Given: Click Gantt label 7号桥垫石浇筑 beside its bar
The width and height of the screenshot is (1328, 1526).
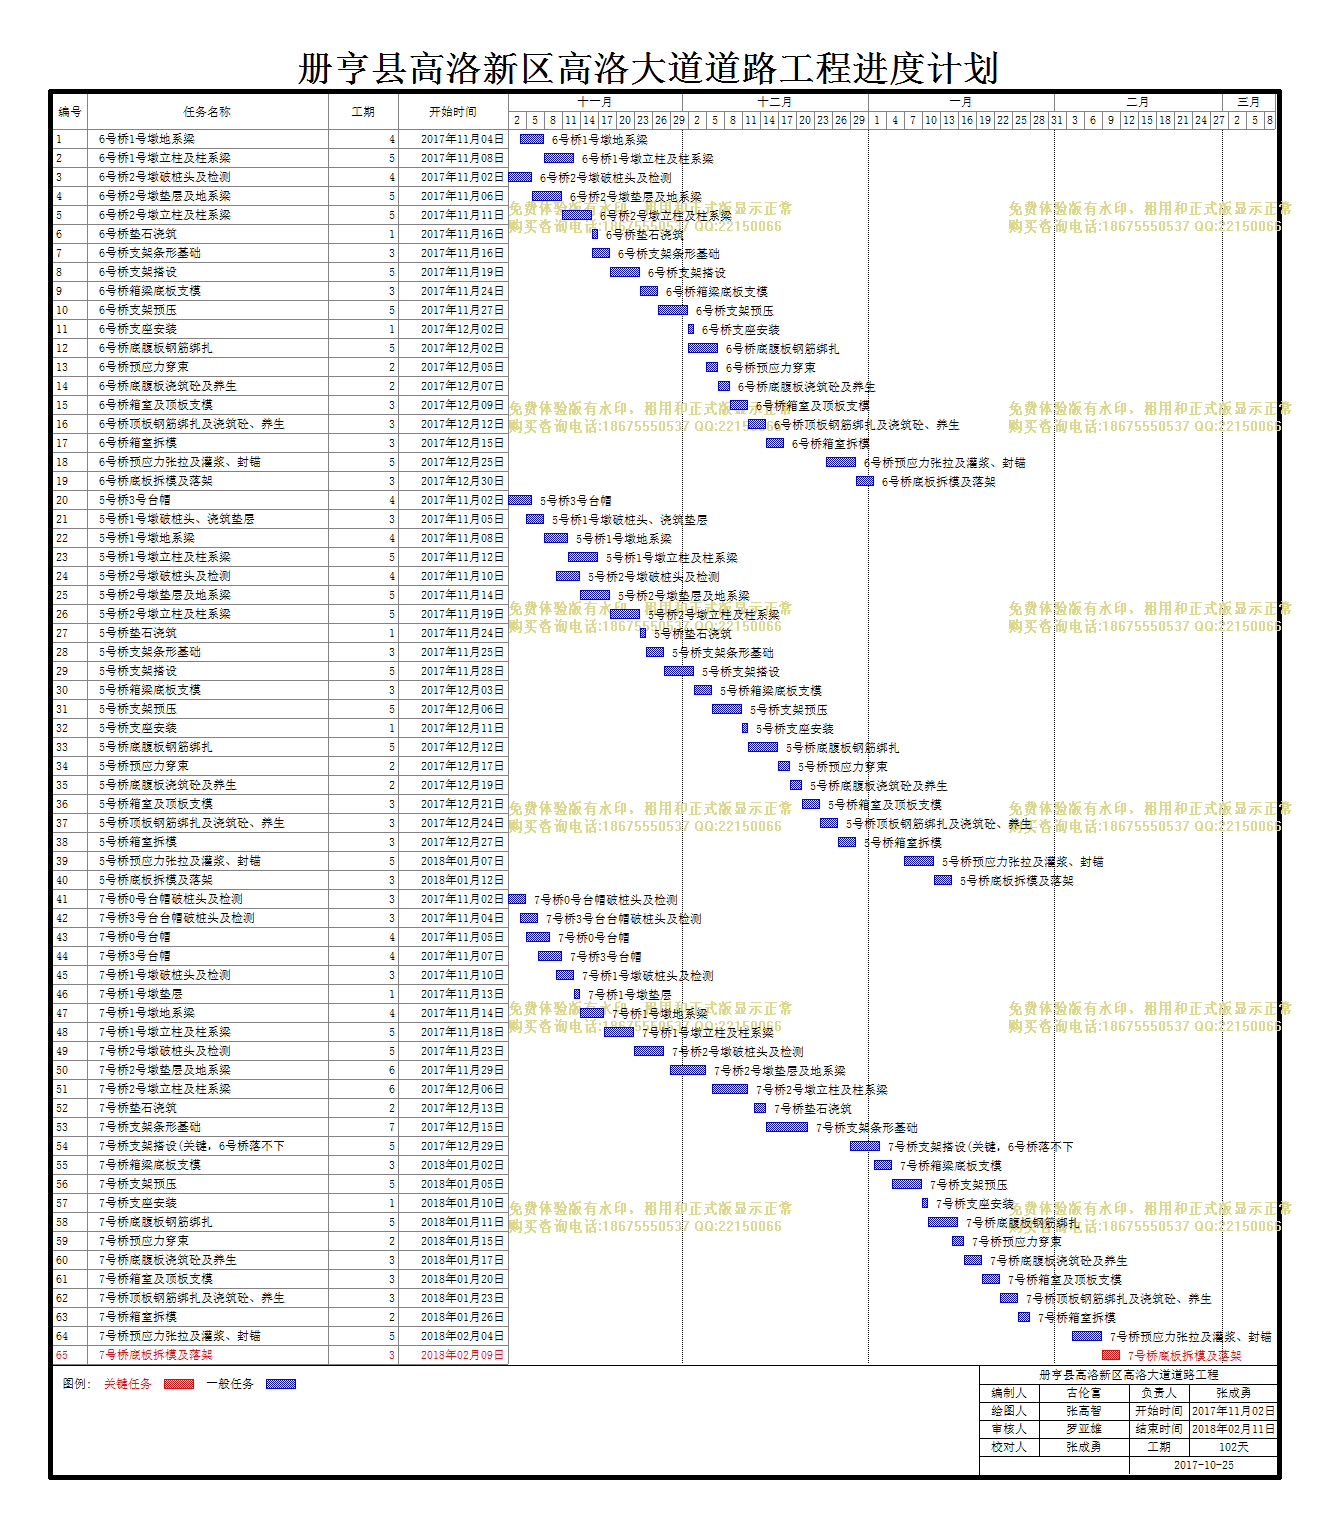Looking at the screenshot, I should [813, 1109].
